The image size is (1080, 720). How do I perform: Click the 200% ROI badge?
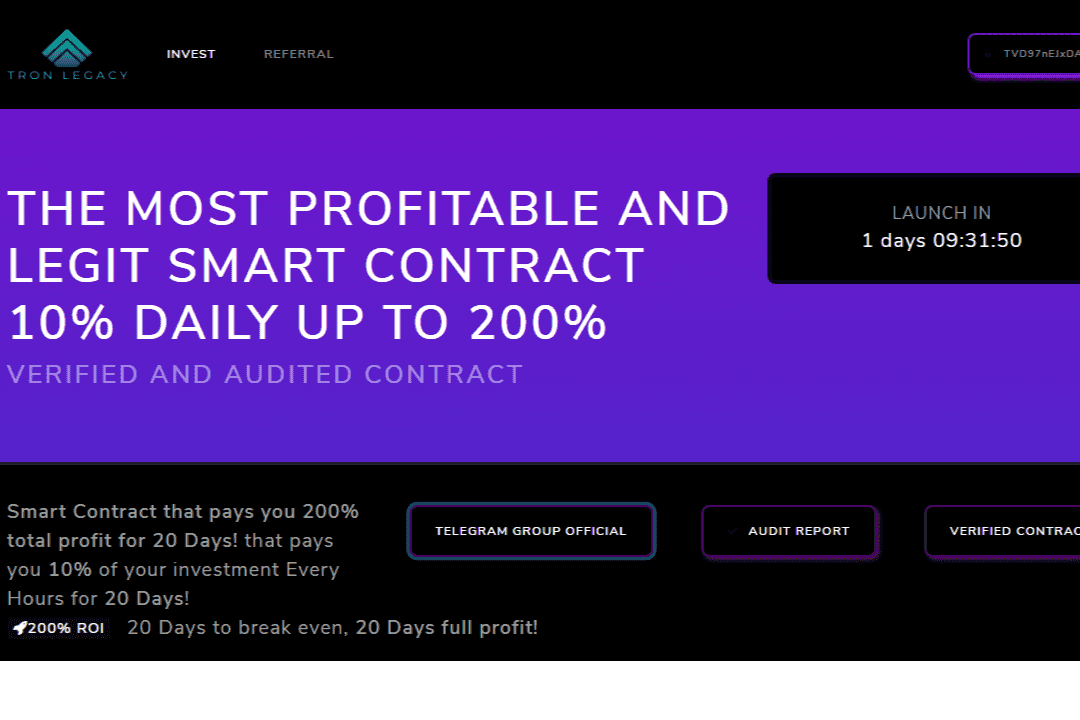[58, 629]
